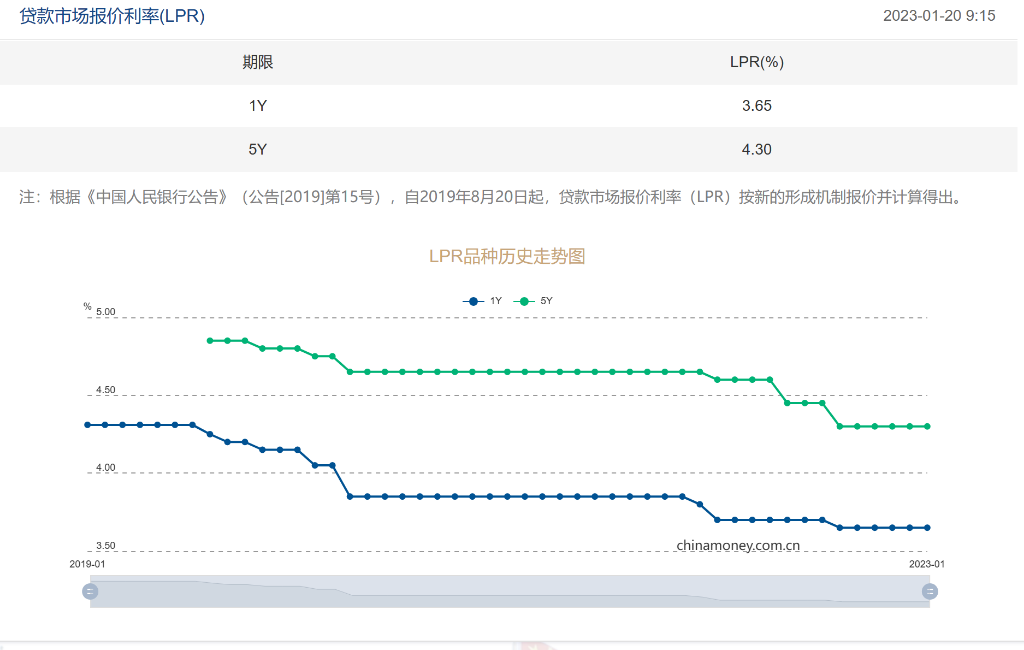Screen dimensions: 1024x650
Task: Click the 2023-01 axis label
Action: 927,564
